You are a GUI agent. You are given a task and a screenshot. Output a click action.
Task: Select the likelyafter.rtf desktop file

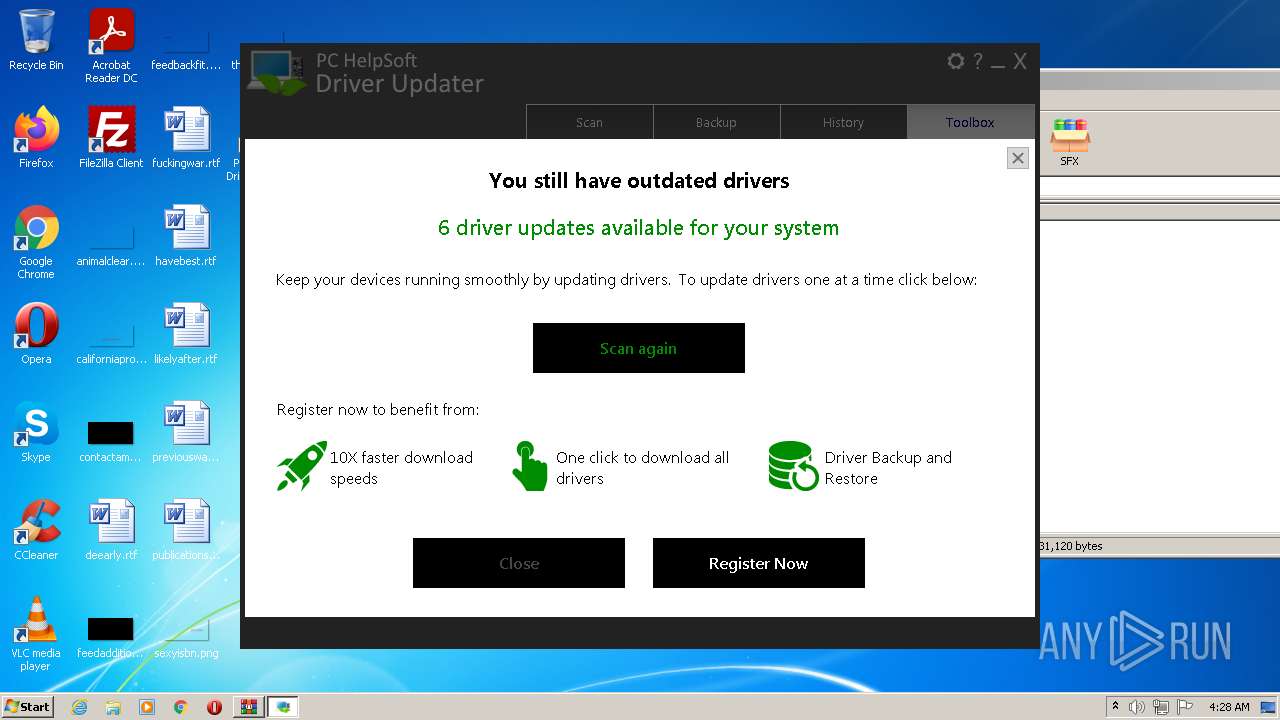[186, 334]
